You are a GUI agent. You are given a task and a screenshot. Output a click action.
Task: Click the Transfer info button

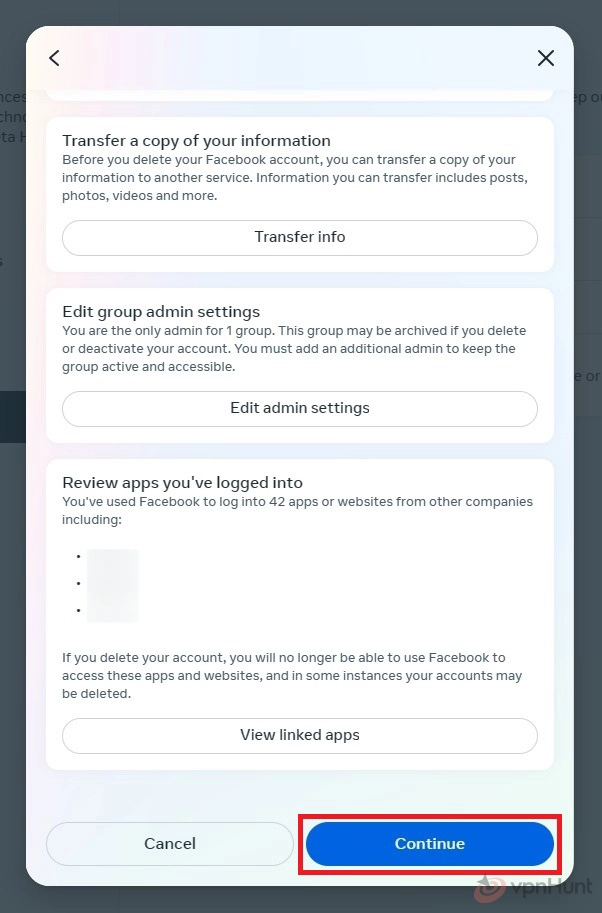pos(300,238)
